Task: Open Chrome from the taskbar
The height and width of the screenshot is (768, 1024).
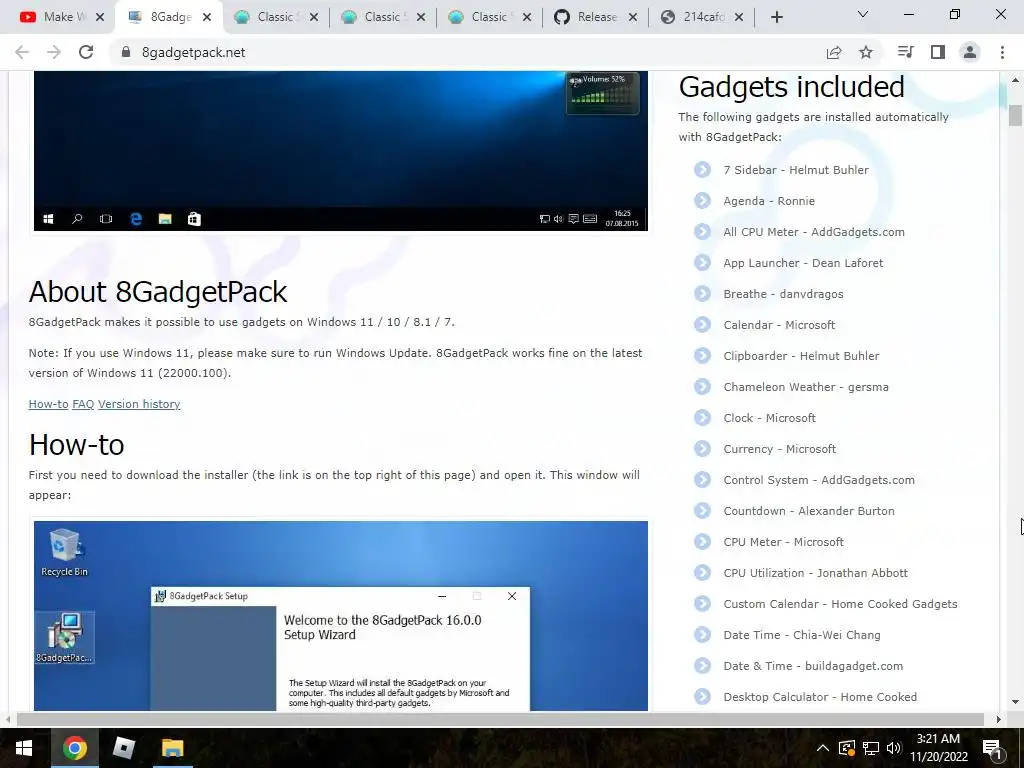Action: tap(74, 748)
